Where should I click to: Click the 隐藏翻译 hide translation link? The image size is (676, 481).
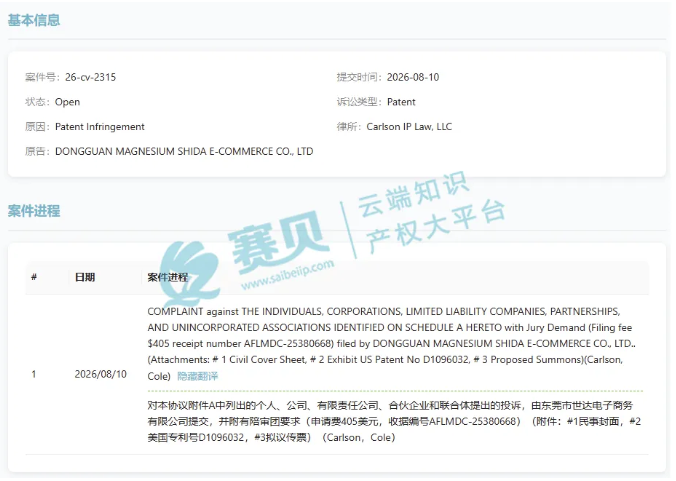tap(197, 376)
